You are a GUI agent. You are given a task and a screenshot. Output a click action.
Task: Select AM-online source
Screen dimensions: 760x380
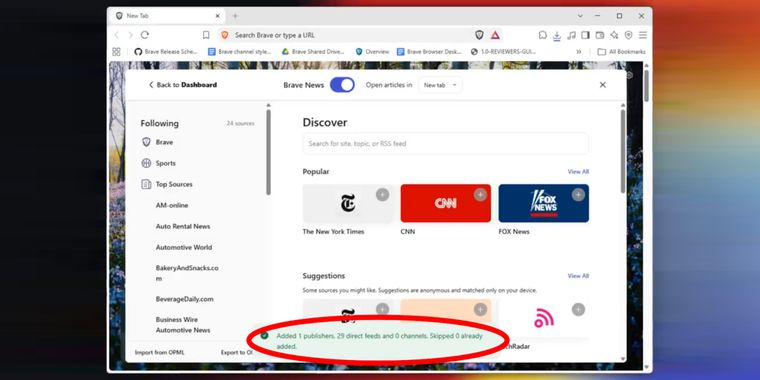point(172,206)
